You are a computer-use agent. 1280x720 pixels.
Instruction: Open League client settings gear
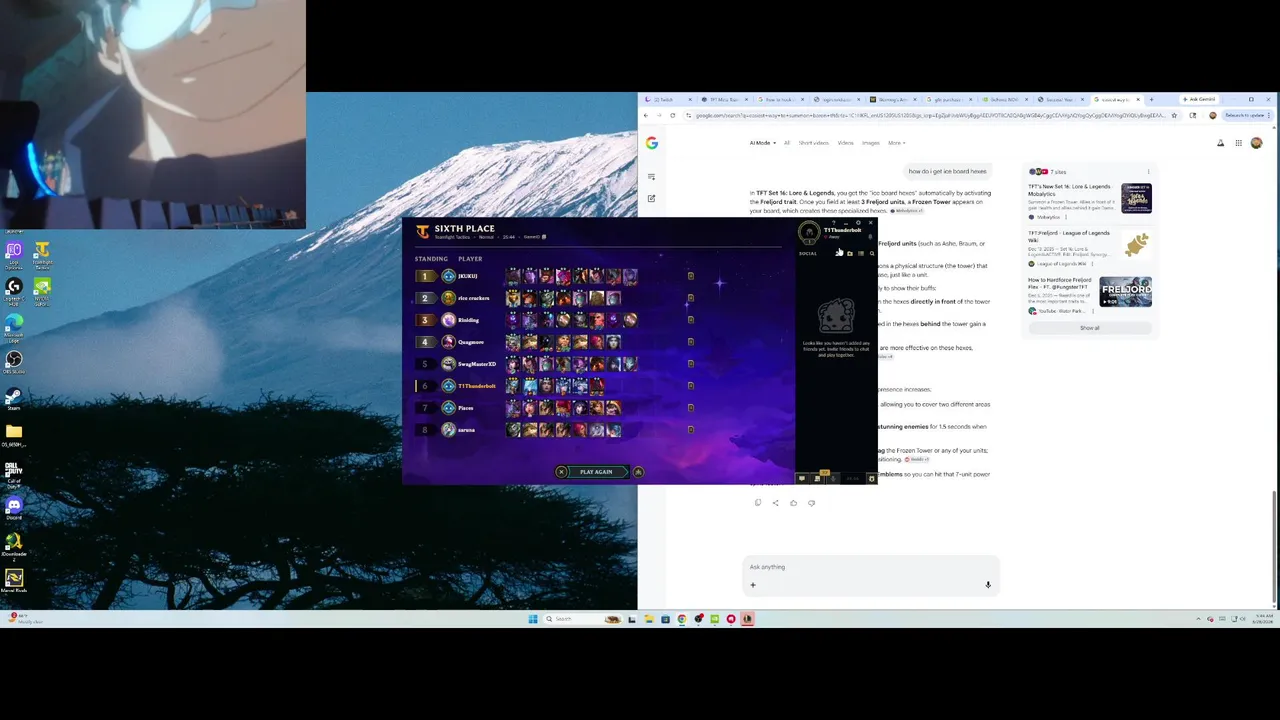pyautogui.click(x=858, y=222)
